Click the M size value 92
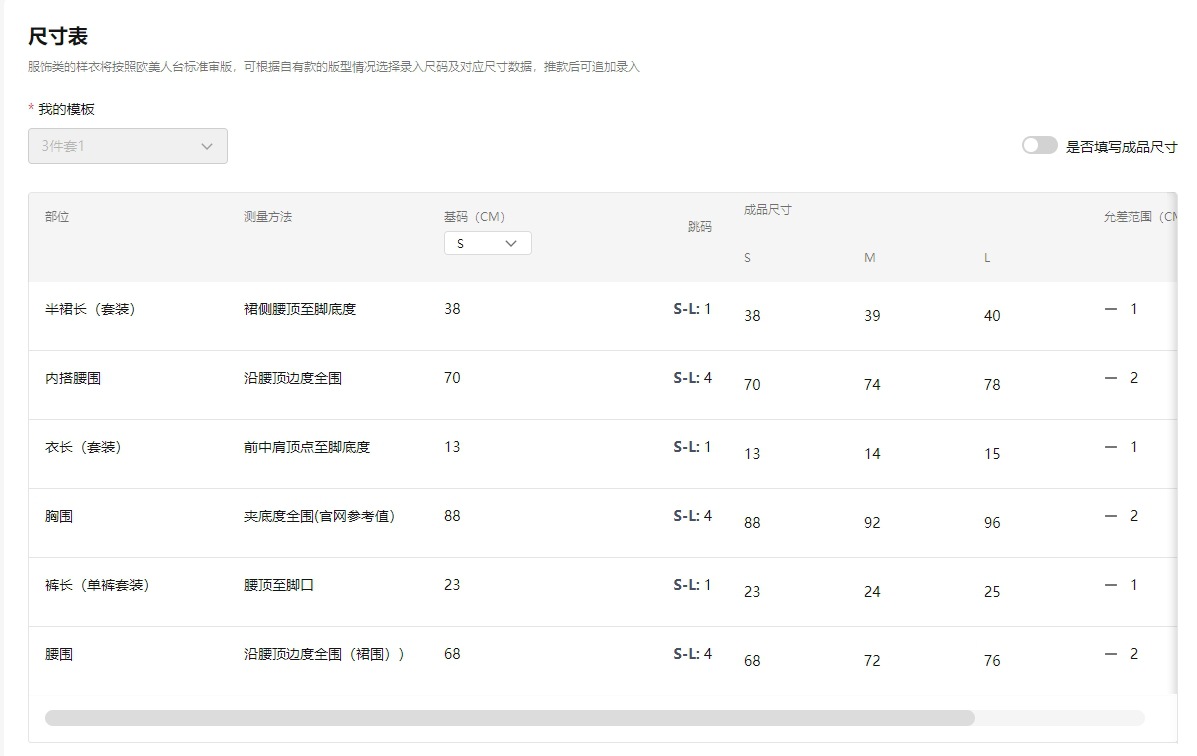This screenshot has height=756, width=1197. click(872, 523)
